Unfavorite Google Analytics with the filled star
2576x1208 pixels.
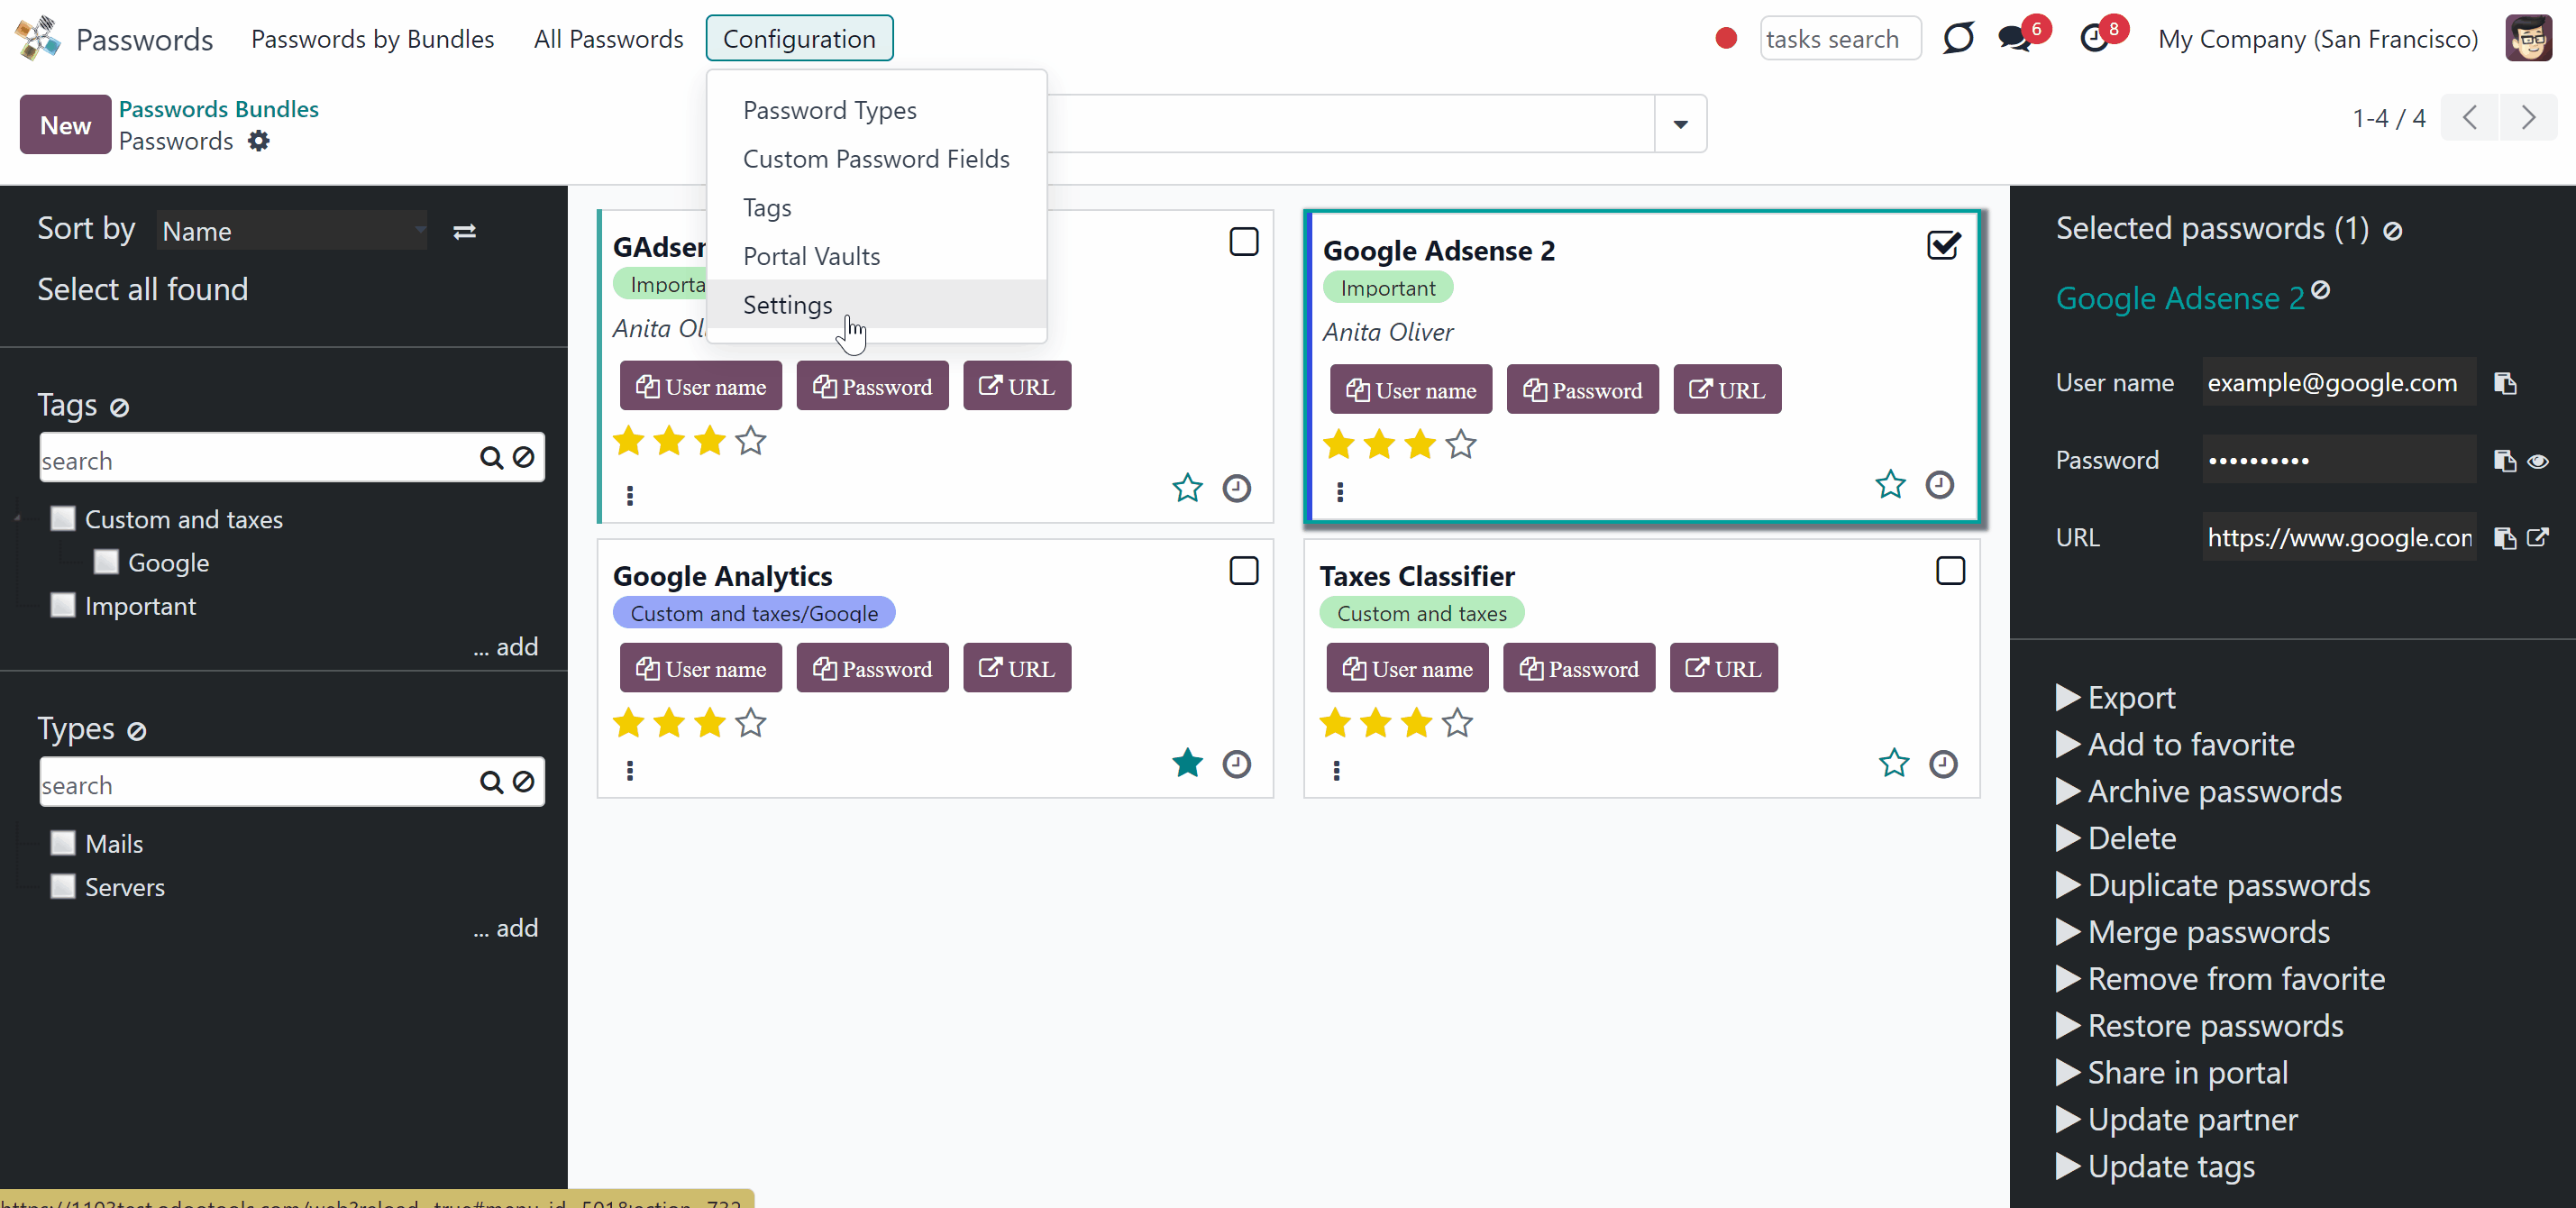tap(1187, 763)
